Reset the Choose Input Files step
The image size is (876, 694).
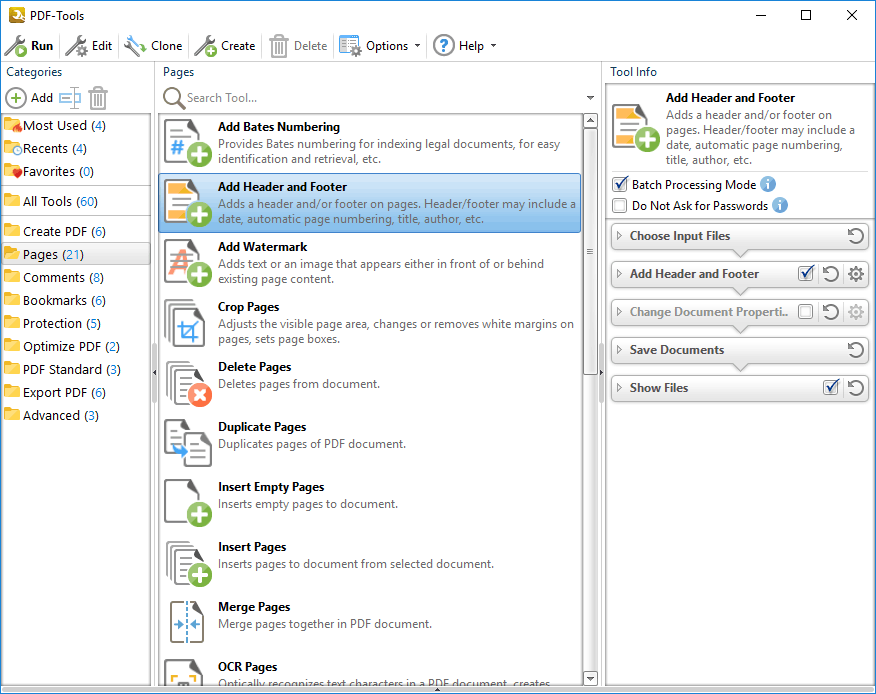(x=855, y=236)
